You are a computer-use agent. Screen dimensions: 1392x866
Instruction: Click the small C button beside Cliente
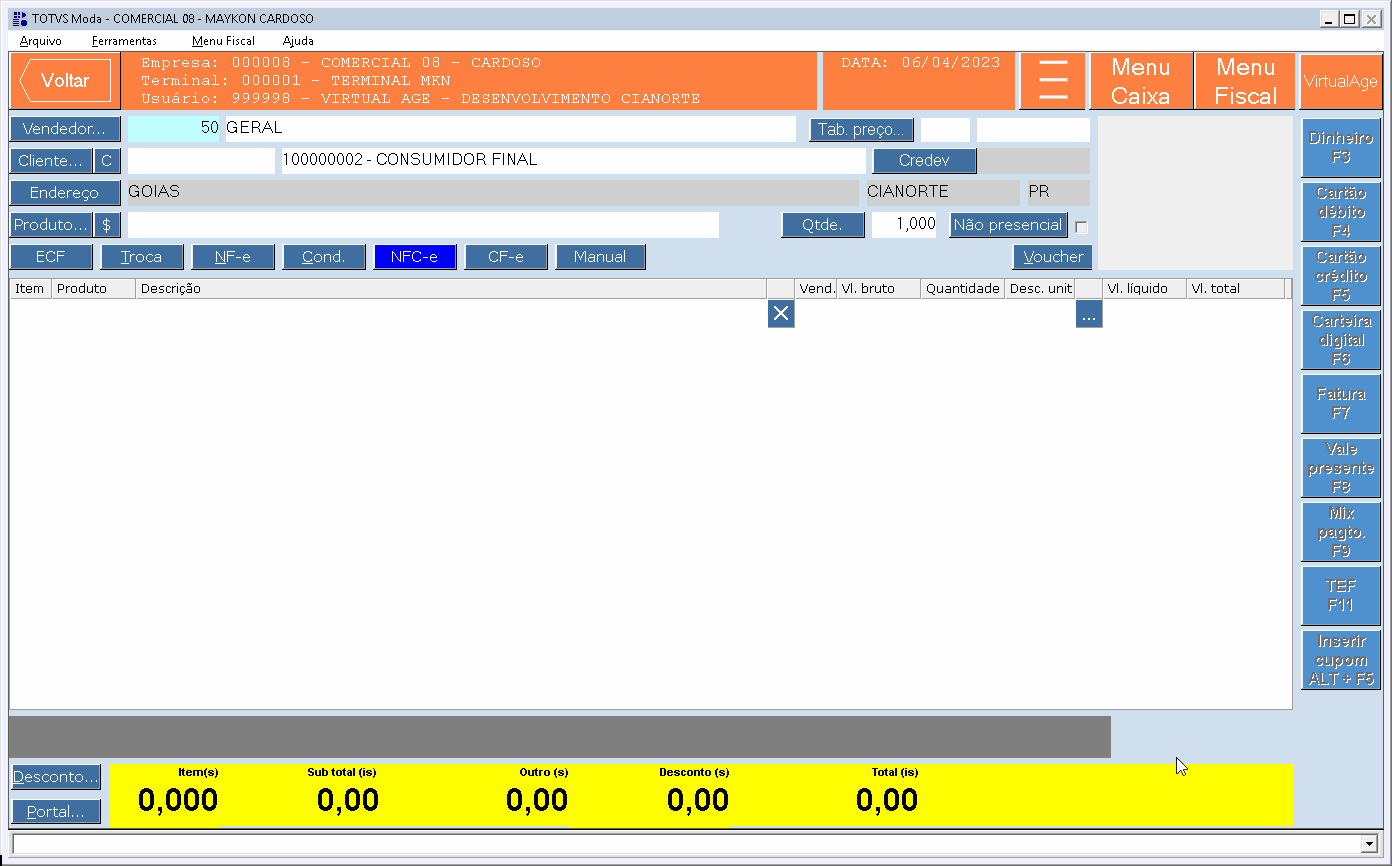point(108,161)
